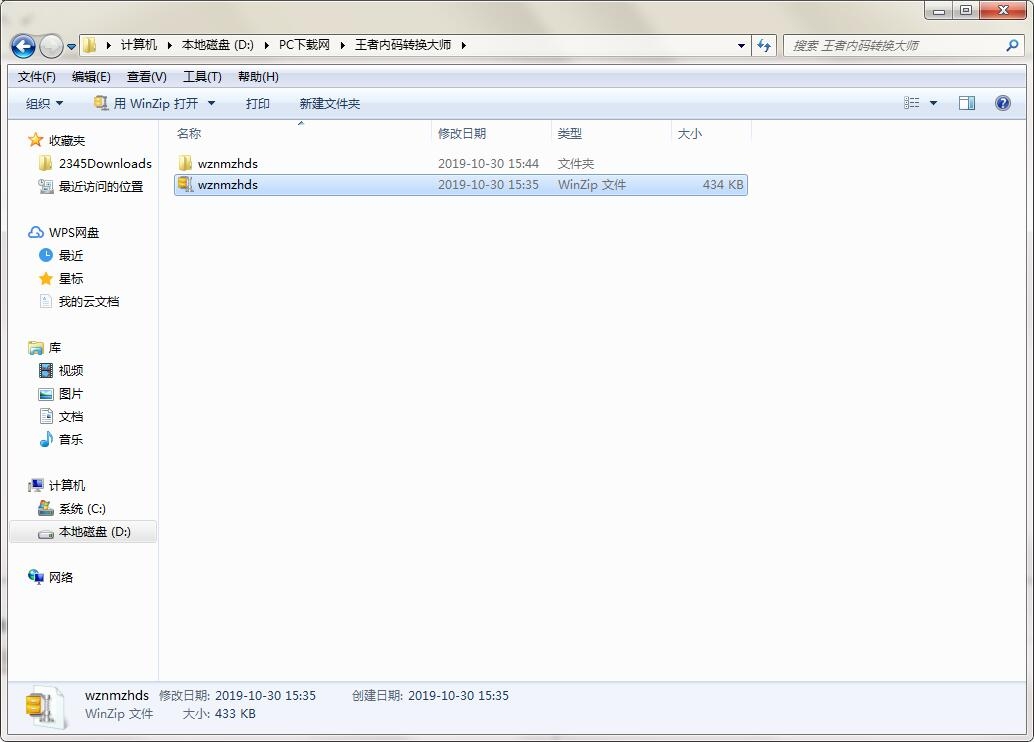Open help with the question mark icon
This screenshot has width=1034, height=742.
tap(1002, 103)
